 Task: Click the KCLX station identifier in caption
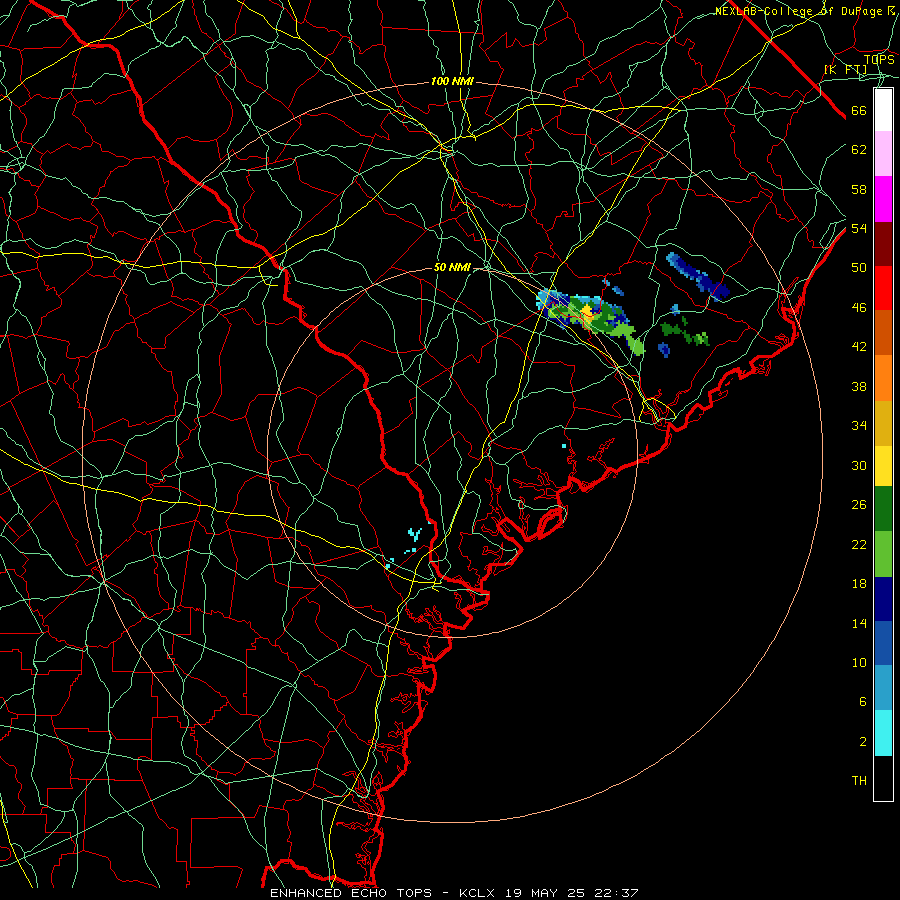point(479,893)
